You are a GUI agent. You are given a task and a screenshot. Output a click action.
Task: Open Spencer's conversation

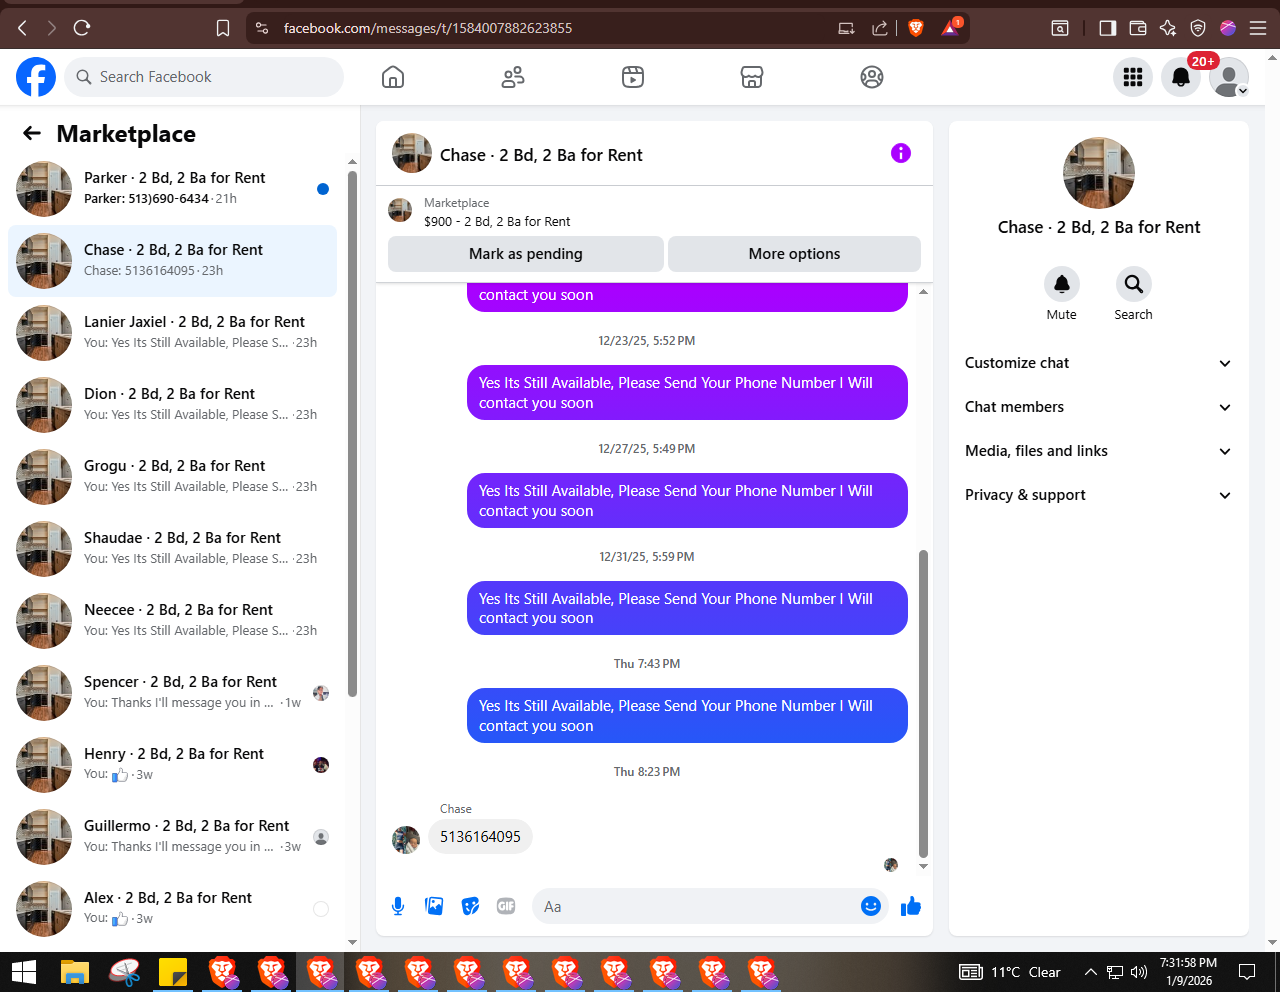[x=172, y=693]
